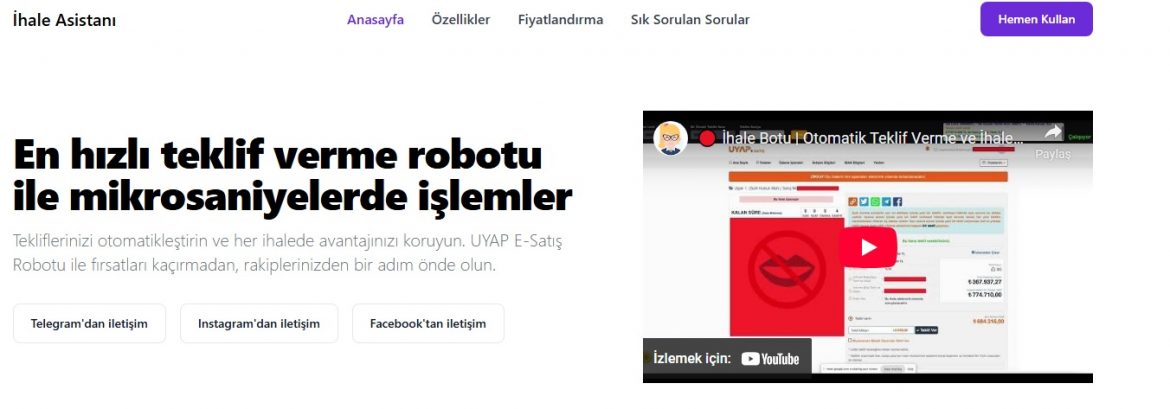Play the embedded YouTube video

[868, 247]
